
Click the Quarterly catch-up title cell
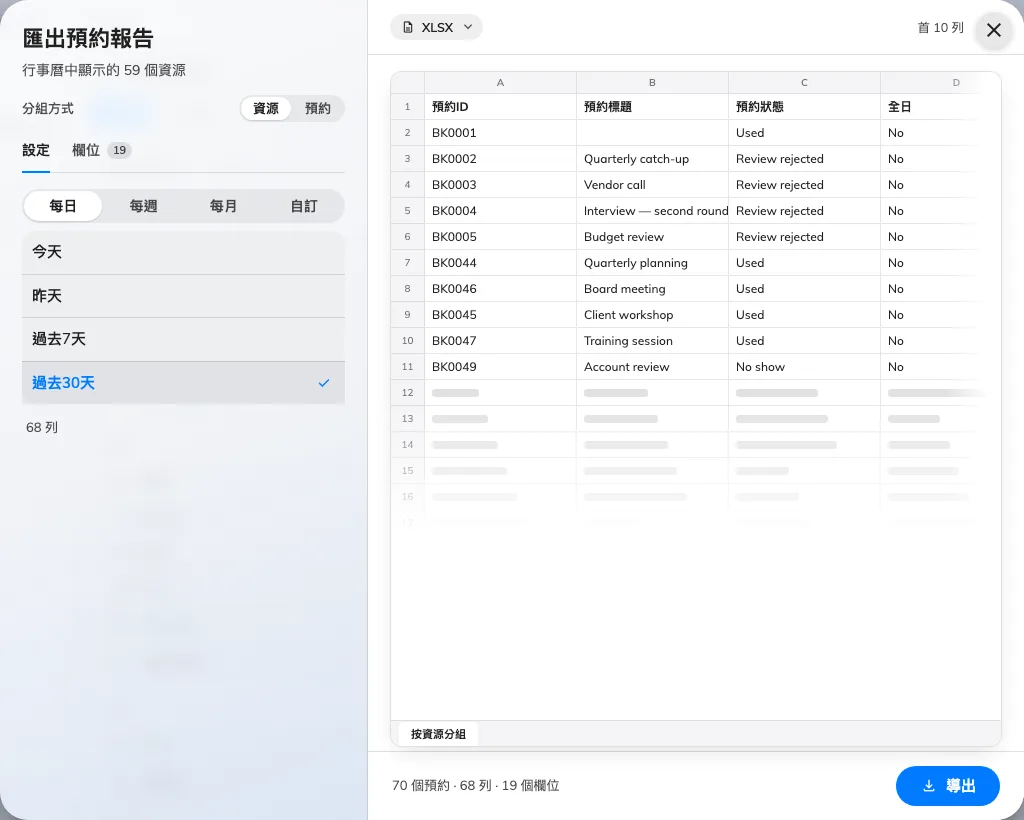[652, 159]
